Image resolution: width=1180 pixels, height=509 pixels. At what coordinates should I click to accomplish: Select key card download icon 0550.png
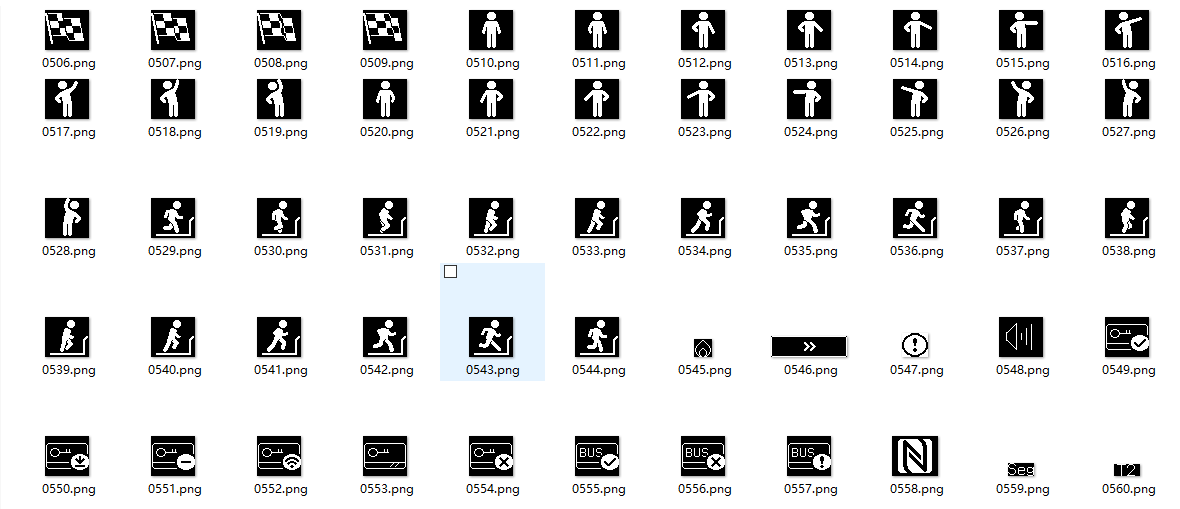(68, 457)
